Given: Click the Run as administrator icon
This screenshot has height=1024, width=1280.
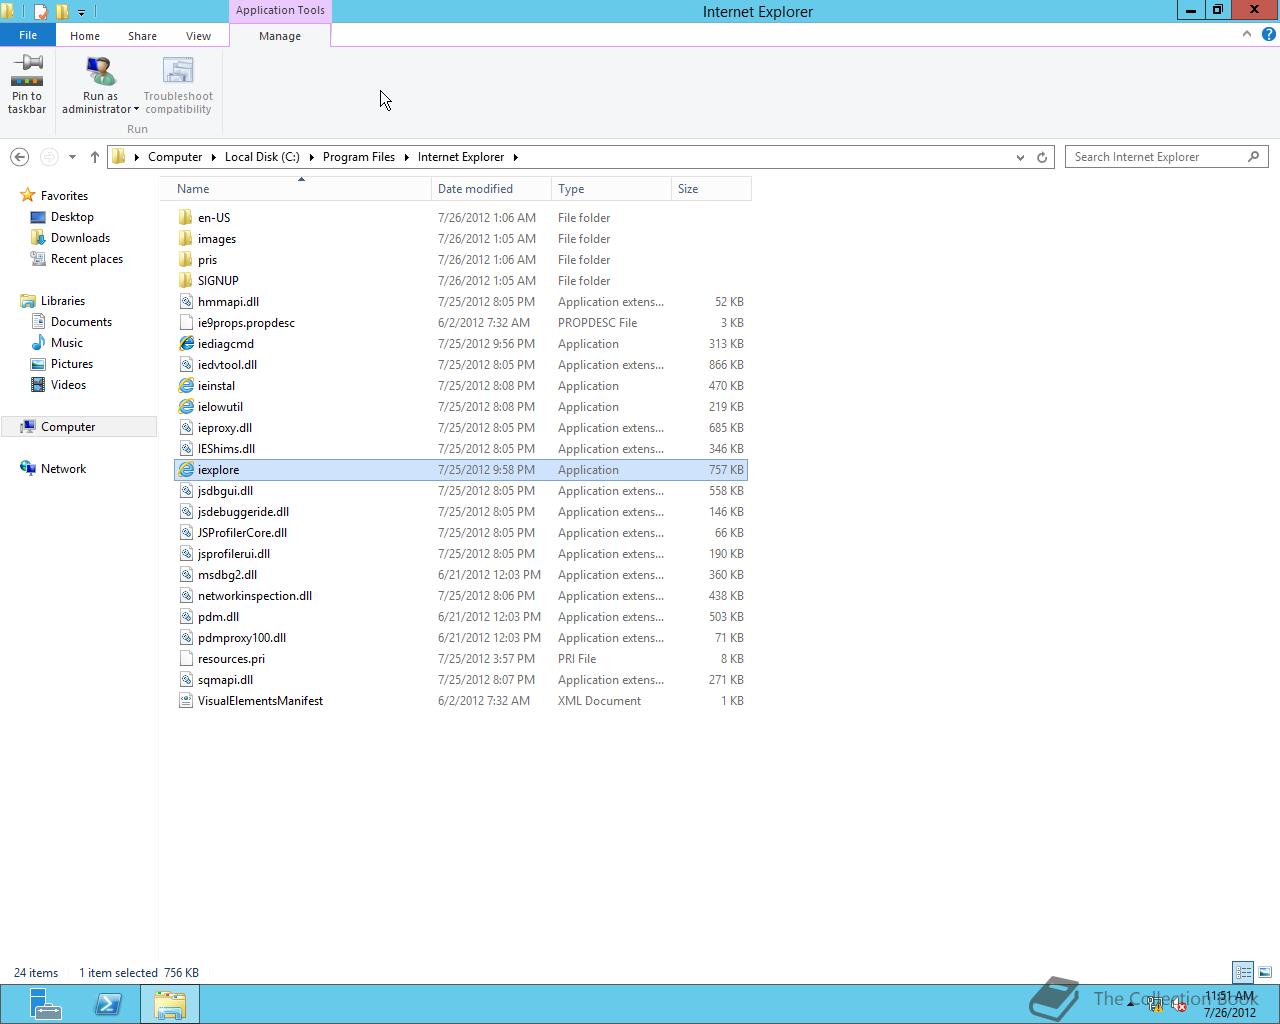Looking at the screenshot, I should 100,71.
